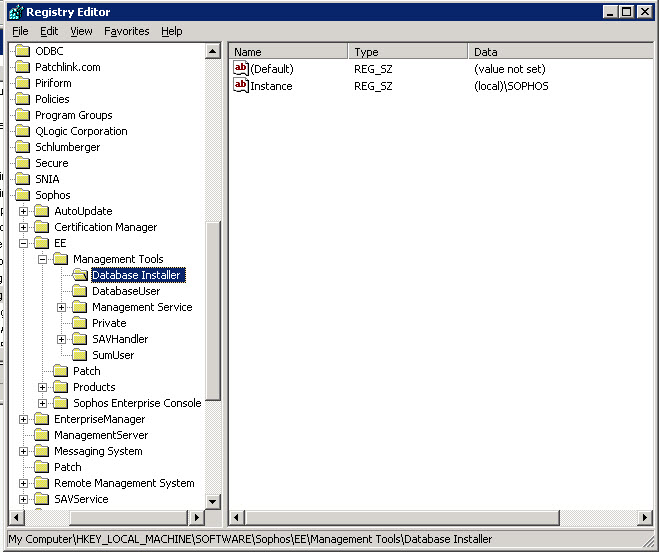Click the SumUser folder icon
The height and width of the screenshot is (552, 659).
coord(79,355)
